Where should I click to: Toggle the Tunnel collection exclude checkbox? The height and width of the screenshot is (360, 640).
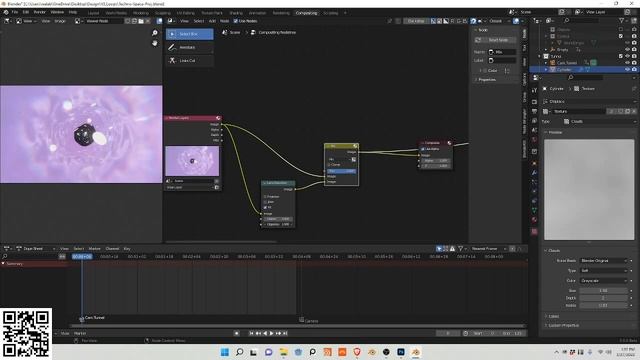coord(621,56)
